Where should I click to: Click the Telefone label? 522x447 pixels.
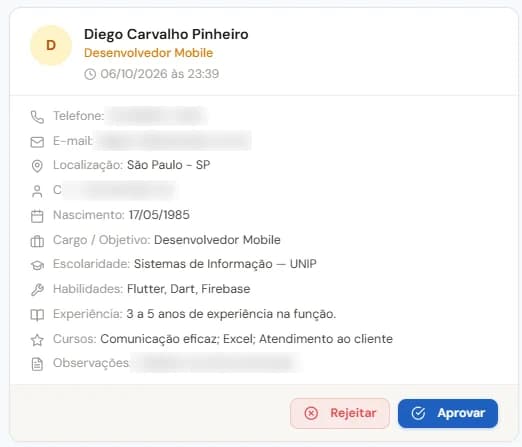coord(79,116)
